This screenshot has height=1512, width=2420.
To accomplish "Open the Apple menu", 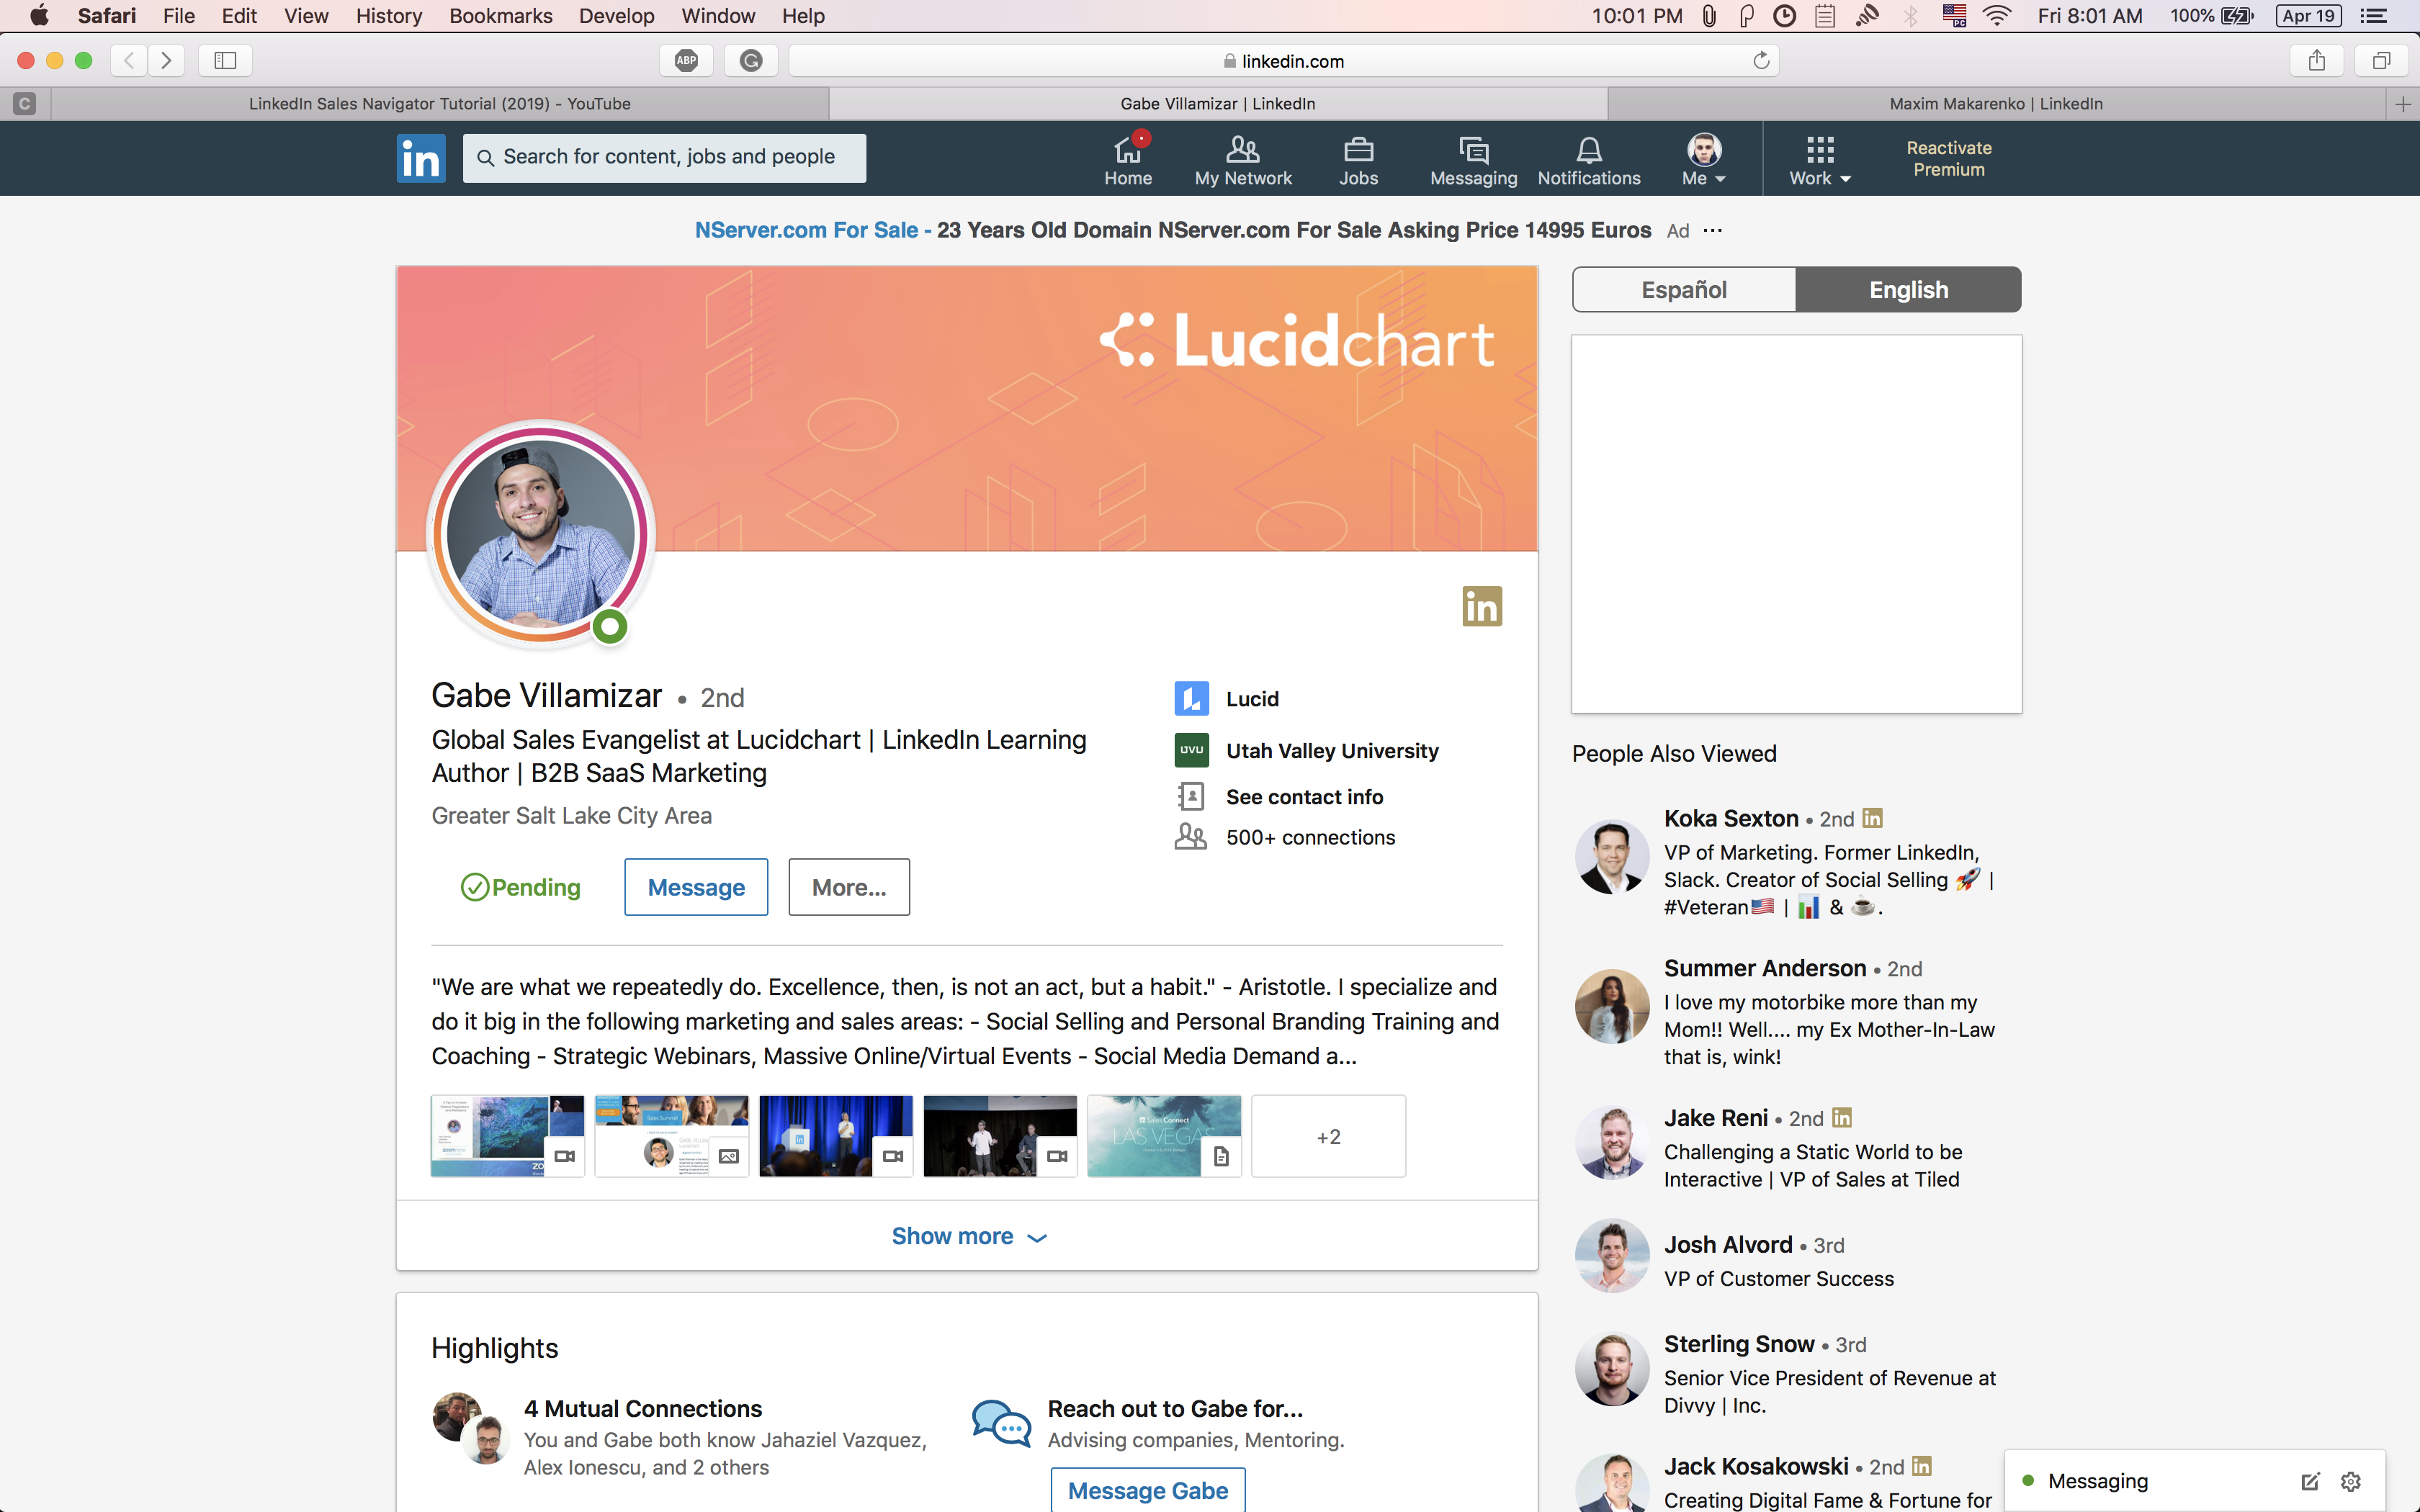I will (39, 16).
